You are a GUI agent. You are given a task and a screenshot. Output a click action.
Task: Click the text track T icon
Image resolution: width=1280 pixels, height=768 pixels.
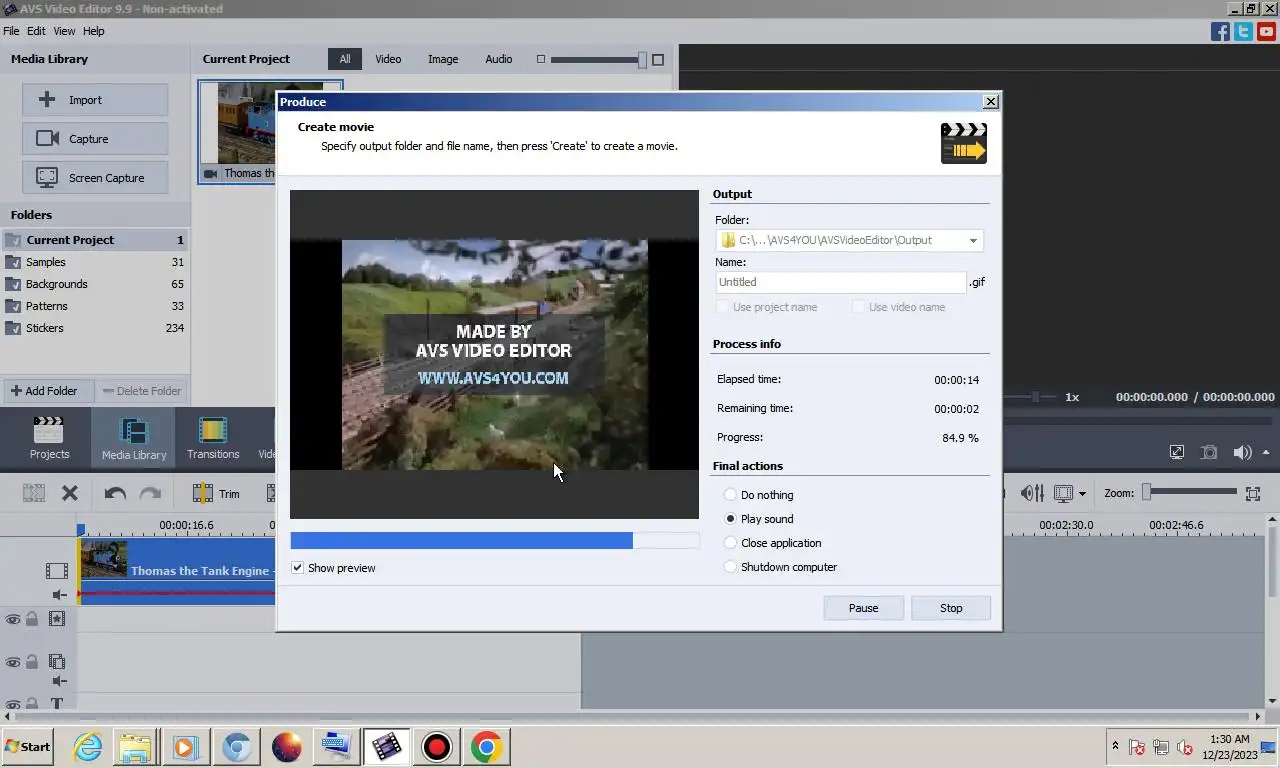57,704
